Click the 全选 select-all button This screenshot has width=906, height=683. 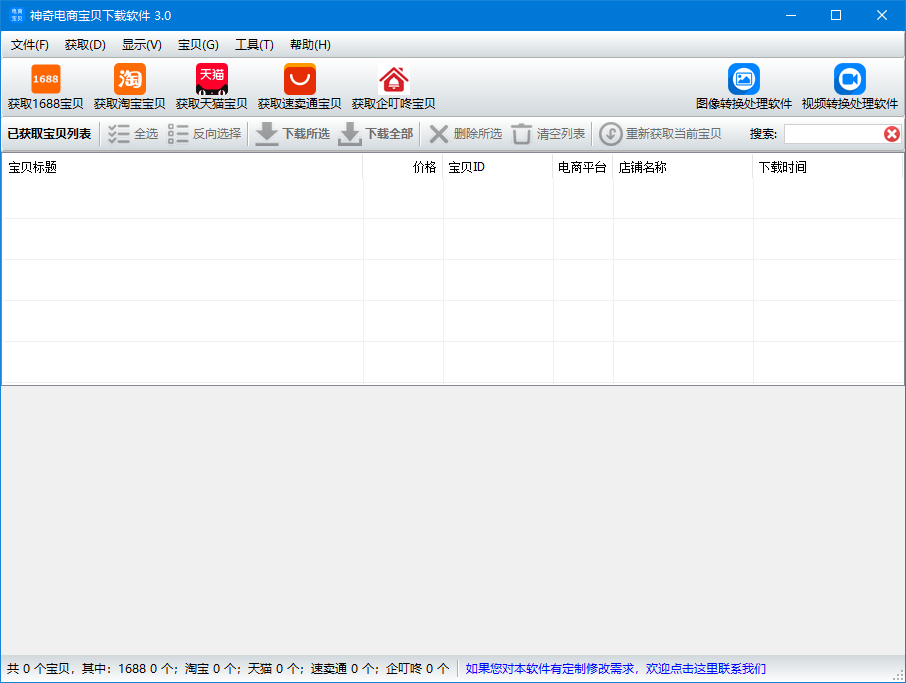point(131,134)
